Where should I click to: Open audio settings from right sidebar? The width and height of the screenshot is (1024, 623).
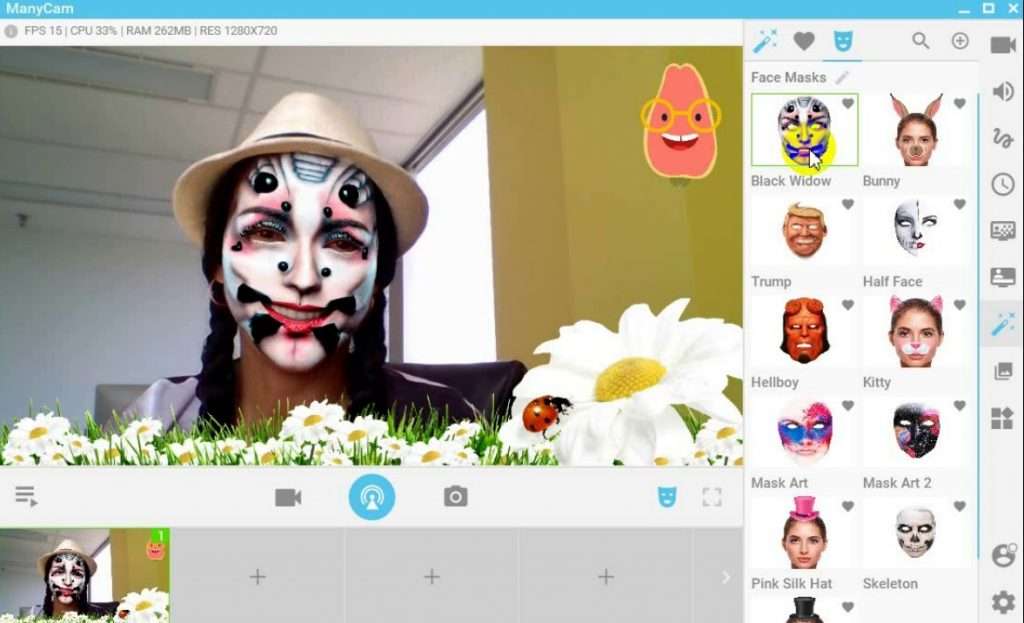tap(1002, 92)
